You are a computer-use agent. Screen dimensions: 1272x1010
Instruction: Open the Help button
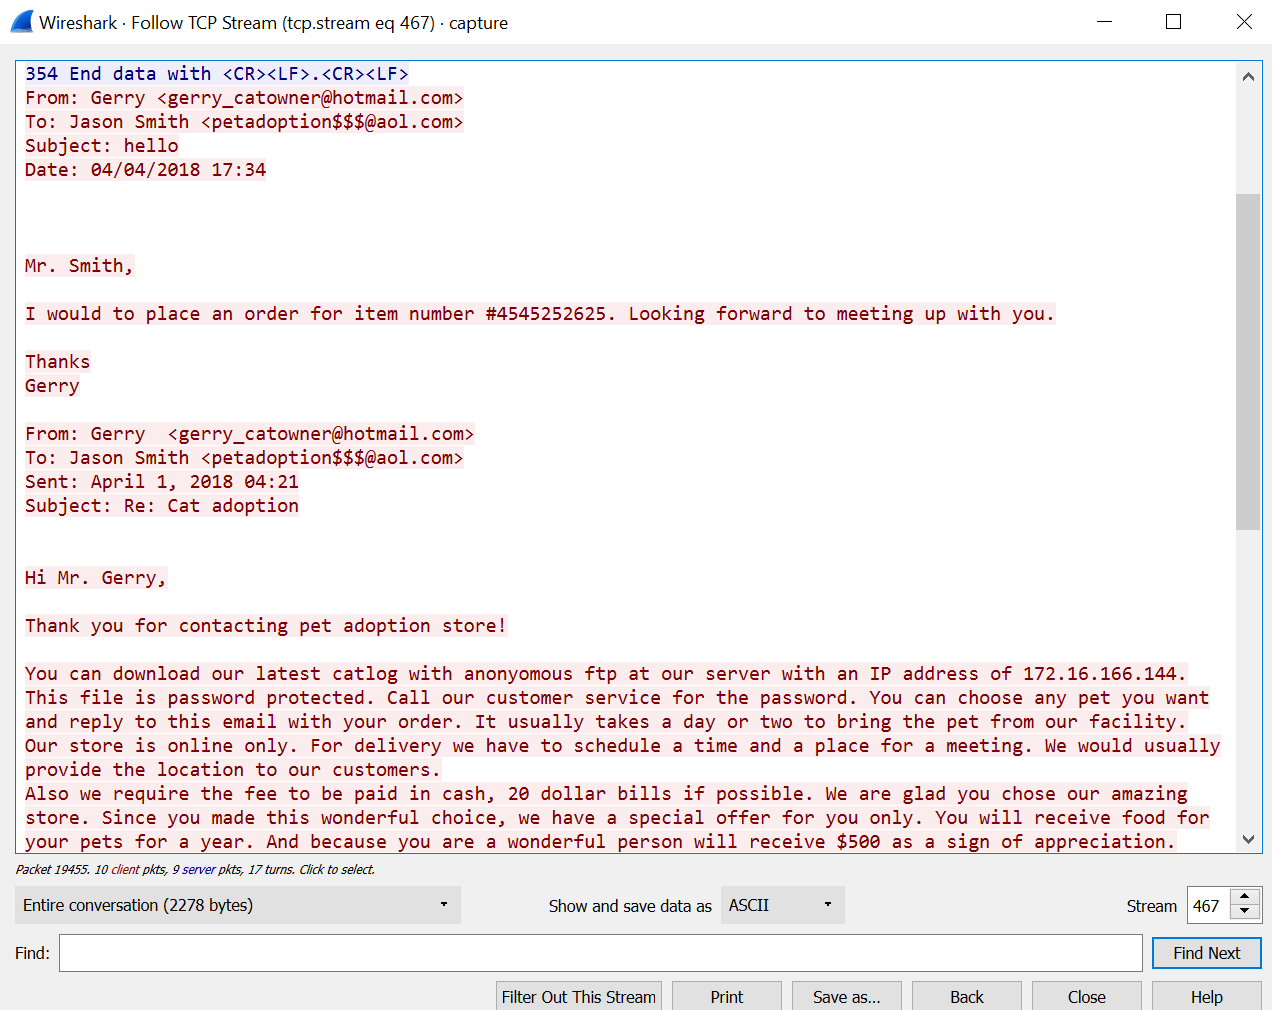coord(1207,996)
